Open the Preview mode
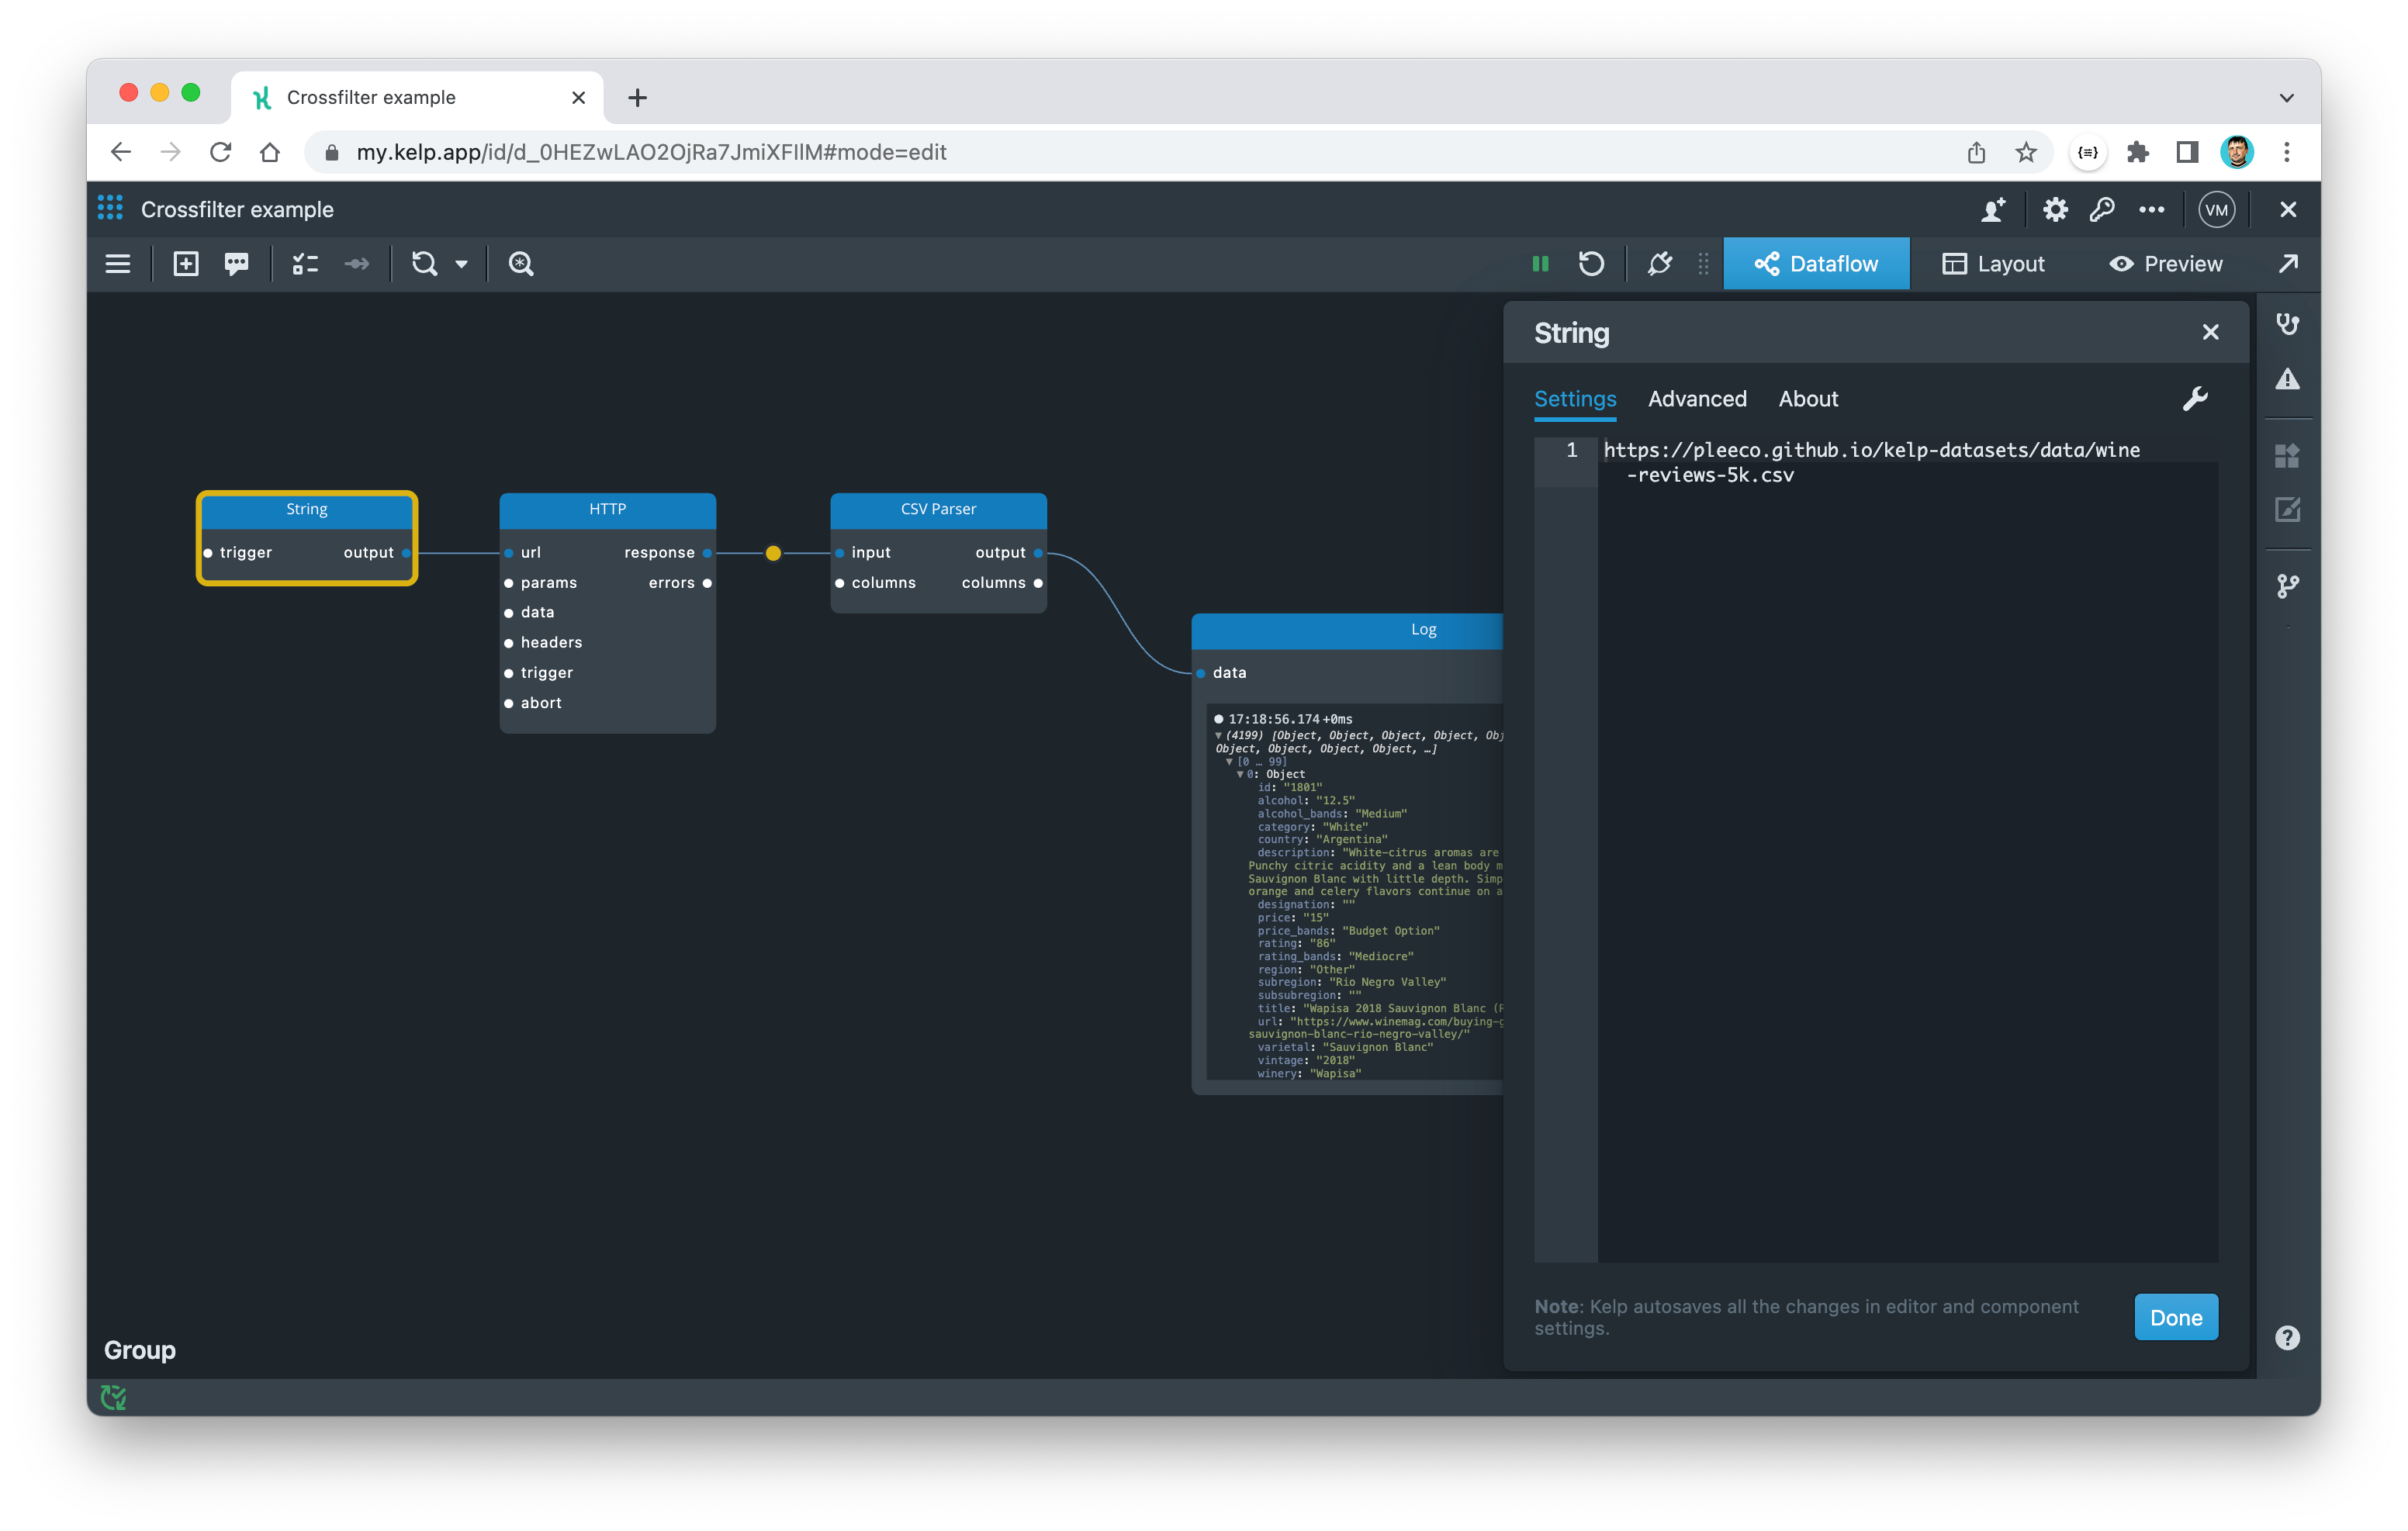Image resolution: width=2408 pixels, height=1531 pixels. pyautogui.click(x=2166, y=264)
